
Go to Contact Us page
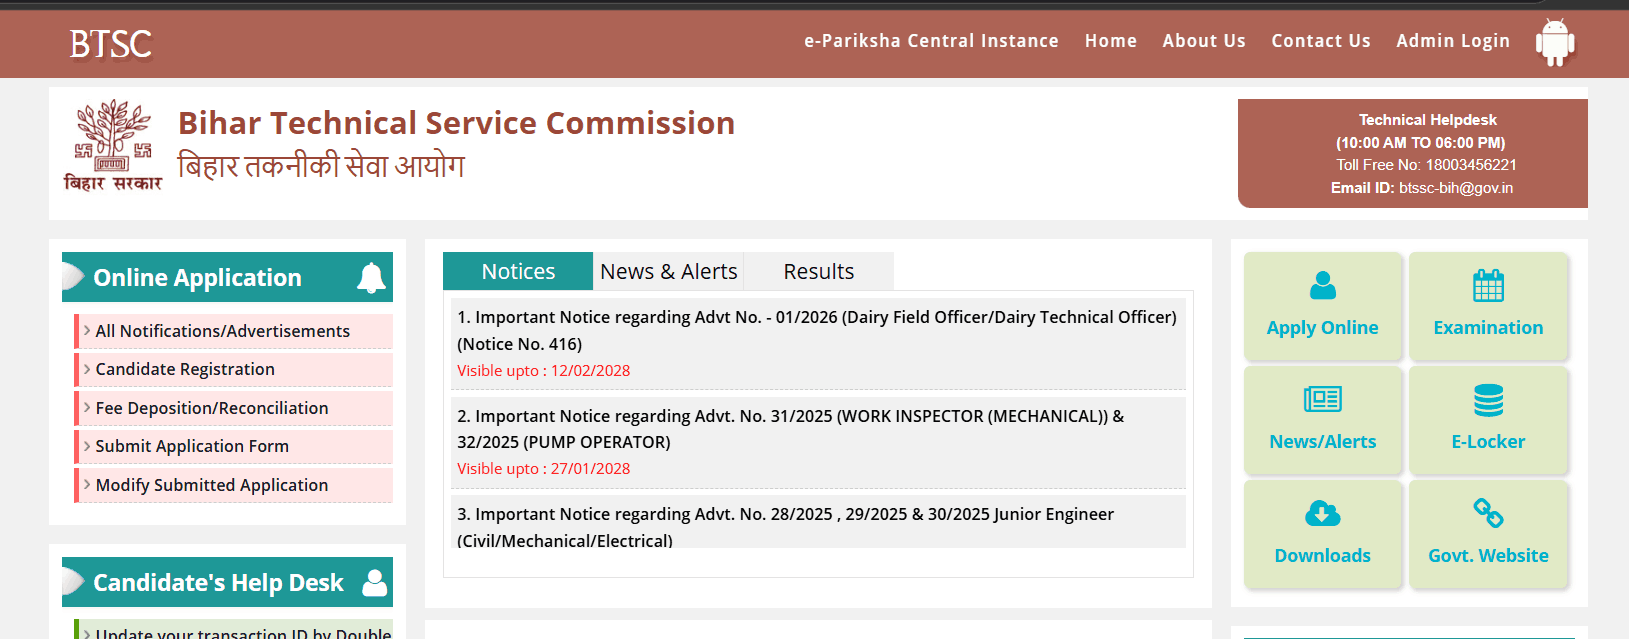coord(1320,41)
